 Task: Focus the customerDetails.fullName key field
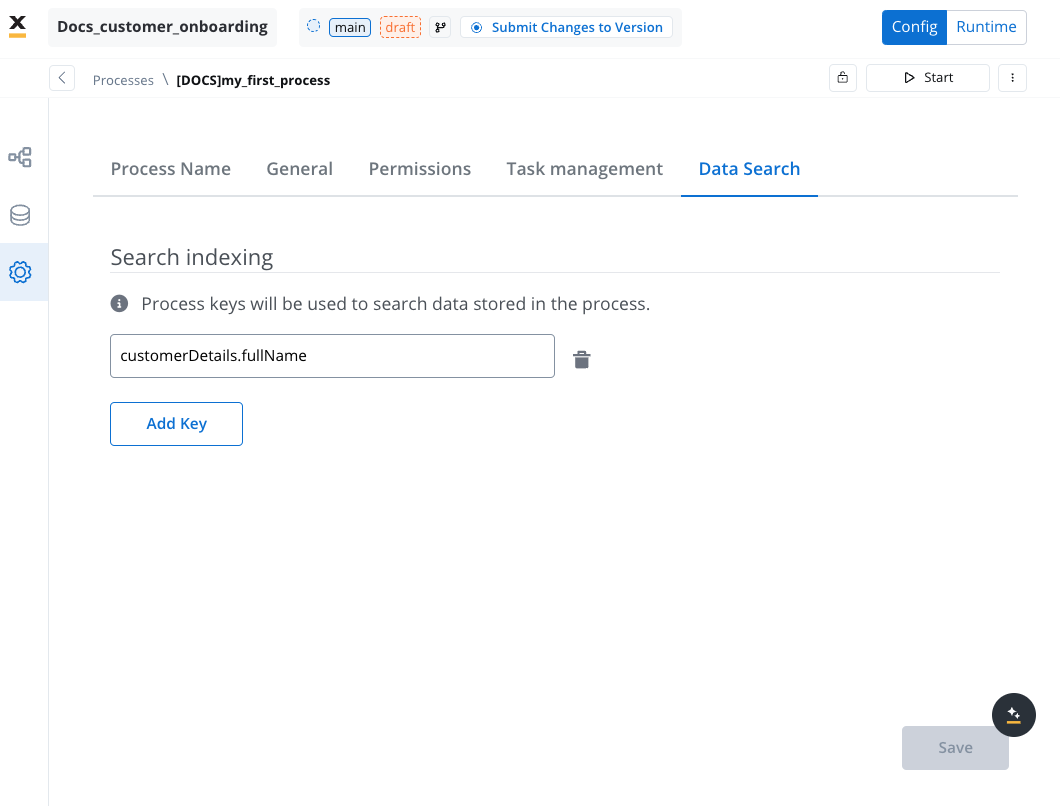point(332,356)
